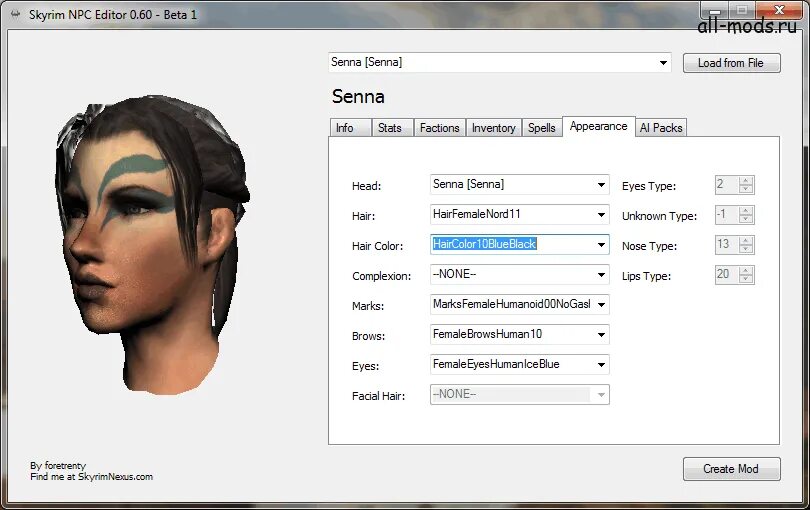This screenshot has height=510, width=810.
Task: Click the Complexion label
Action: click(382, 276)
